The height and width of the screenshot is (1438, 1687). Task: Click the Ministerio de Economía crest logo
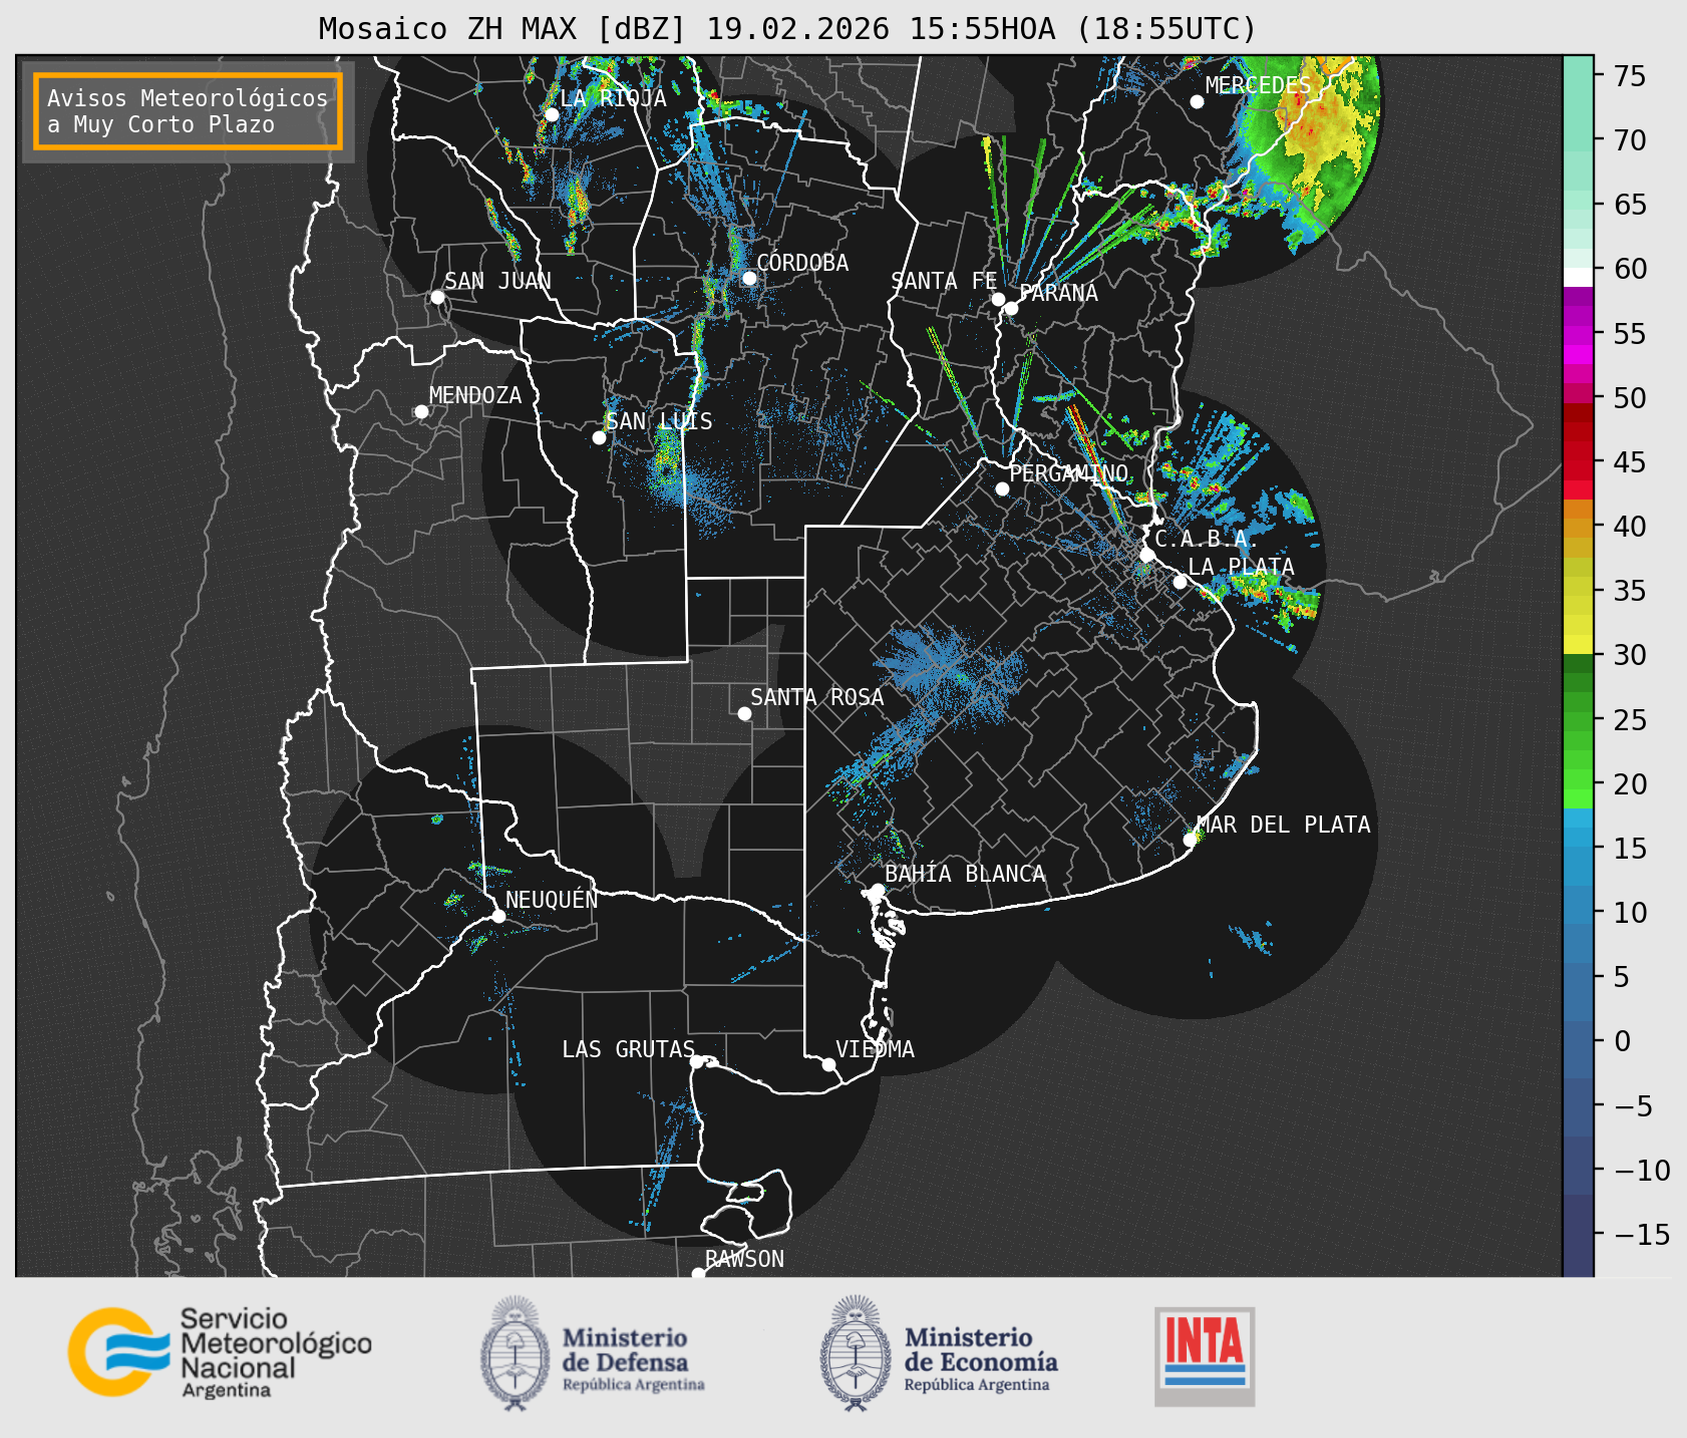coord(855,1353)
